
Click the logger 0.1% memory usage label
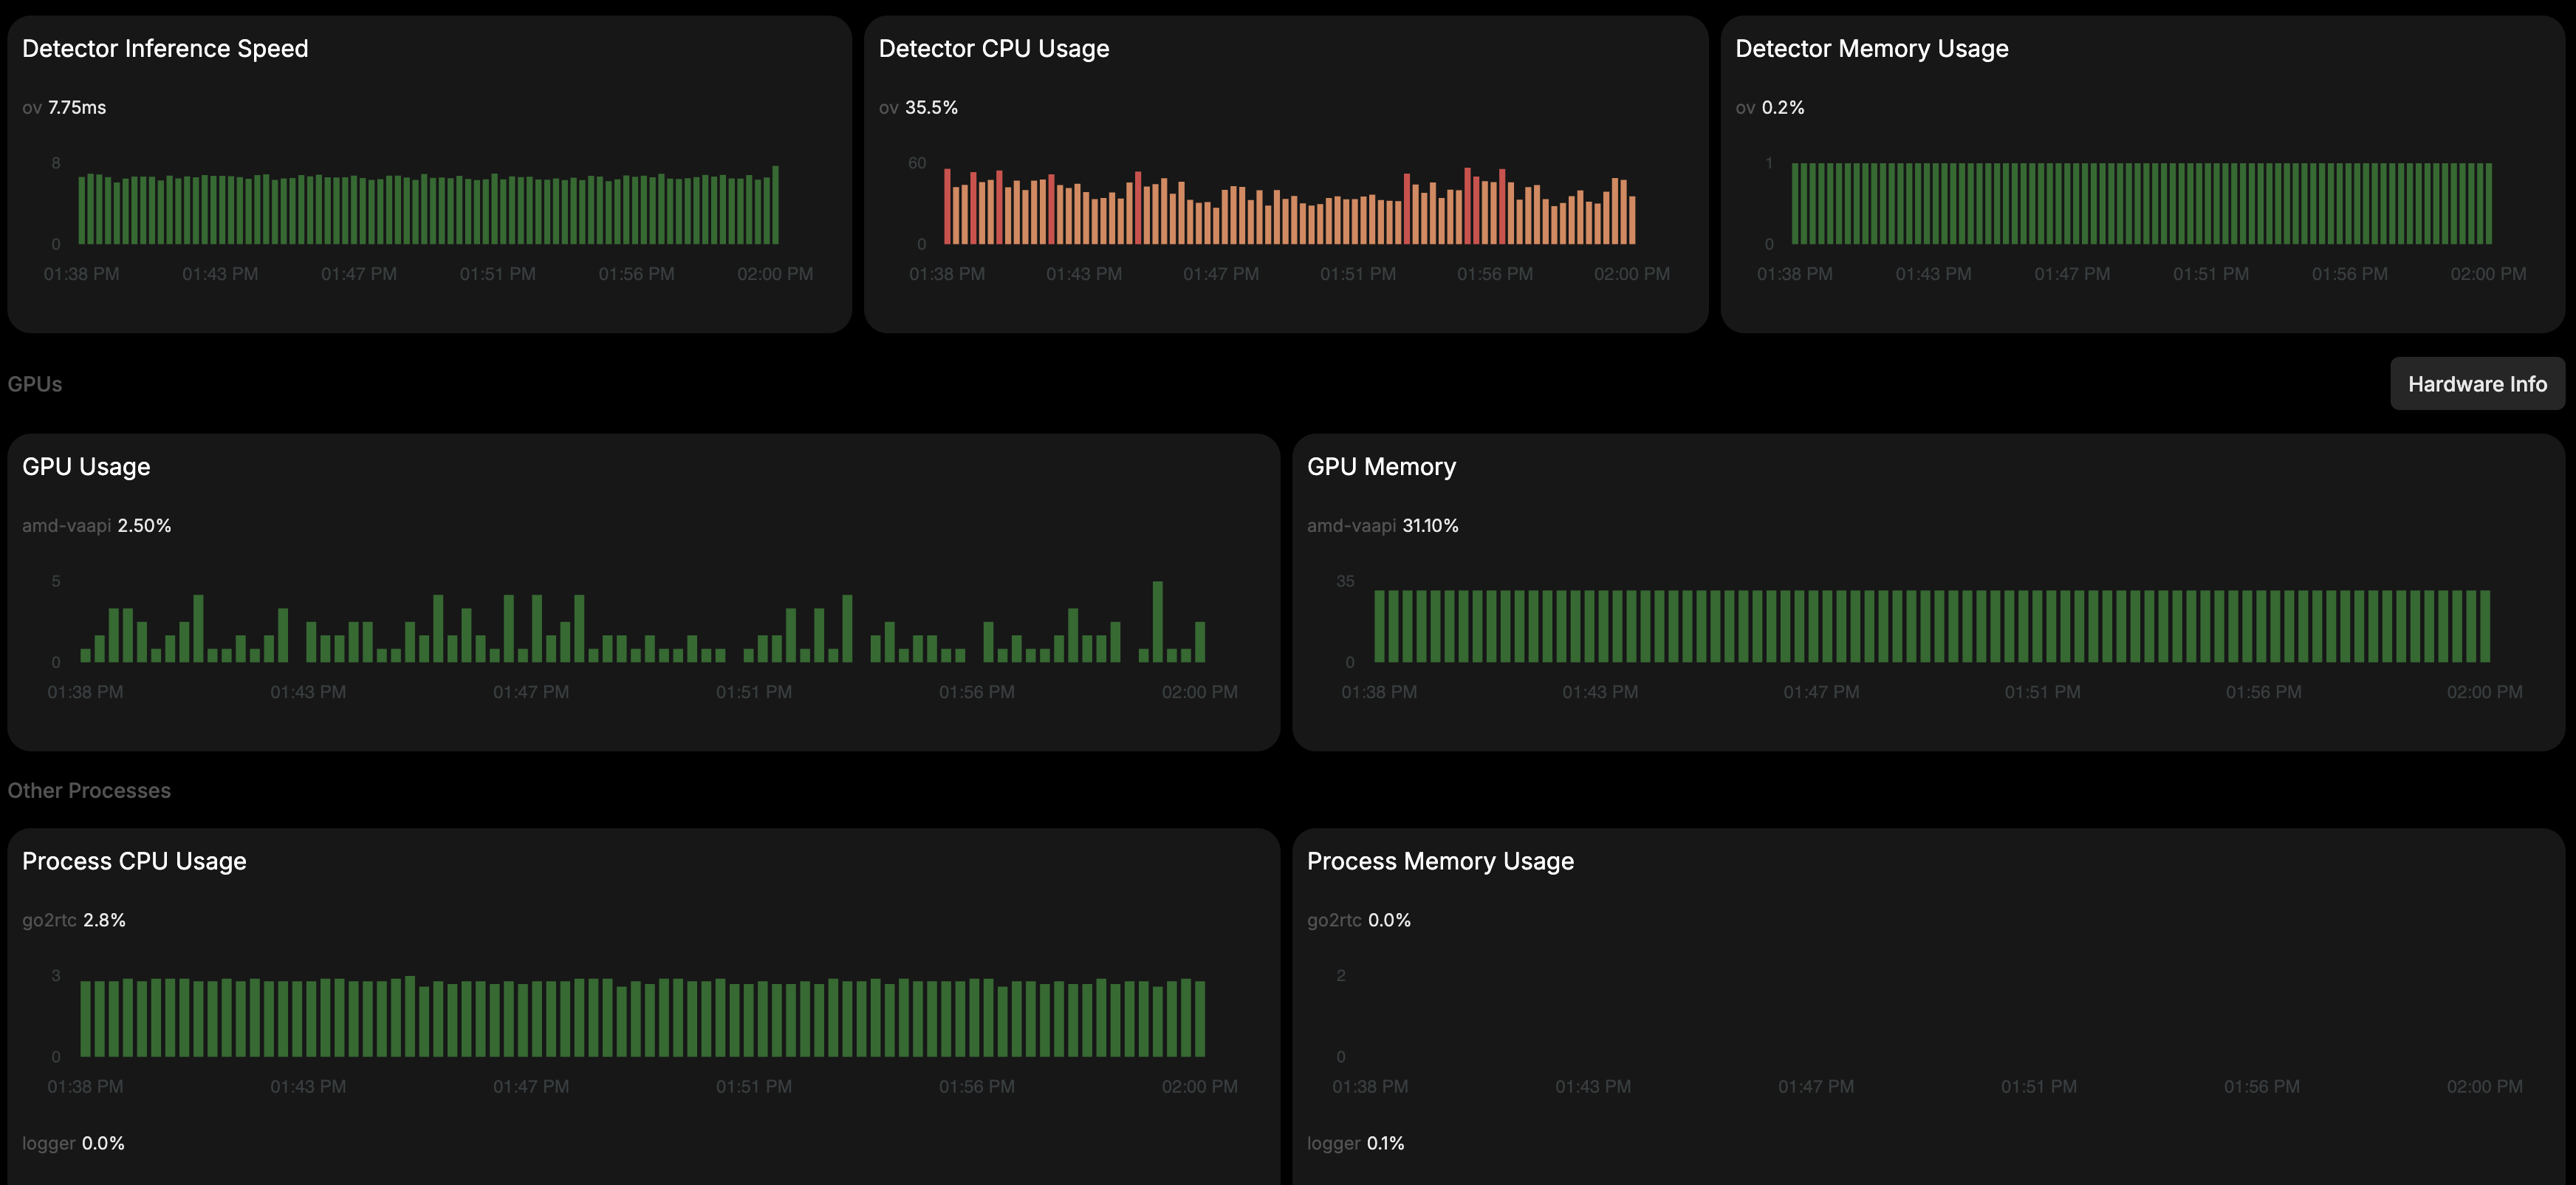(1355, 1143)
